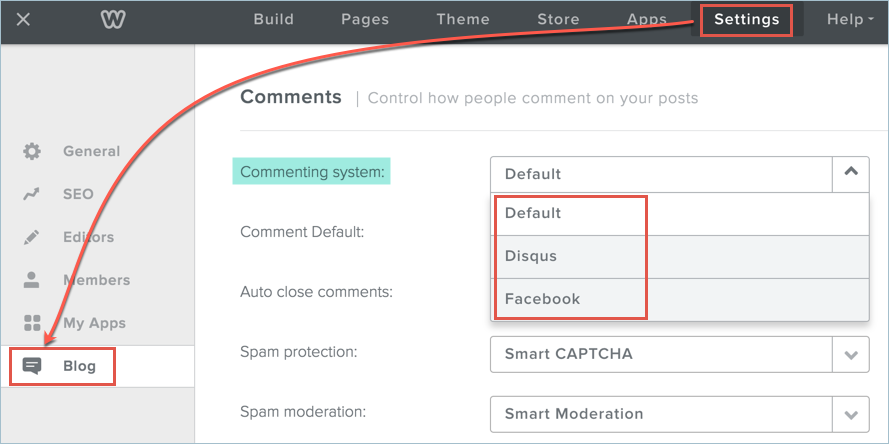889x444 pixels.
Task: Select Facebook from the dropdown list
Action: click(x=542, y=299)
